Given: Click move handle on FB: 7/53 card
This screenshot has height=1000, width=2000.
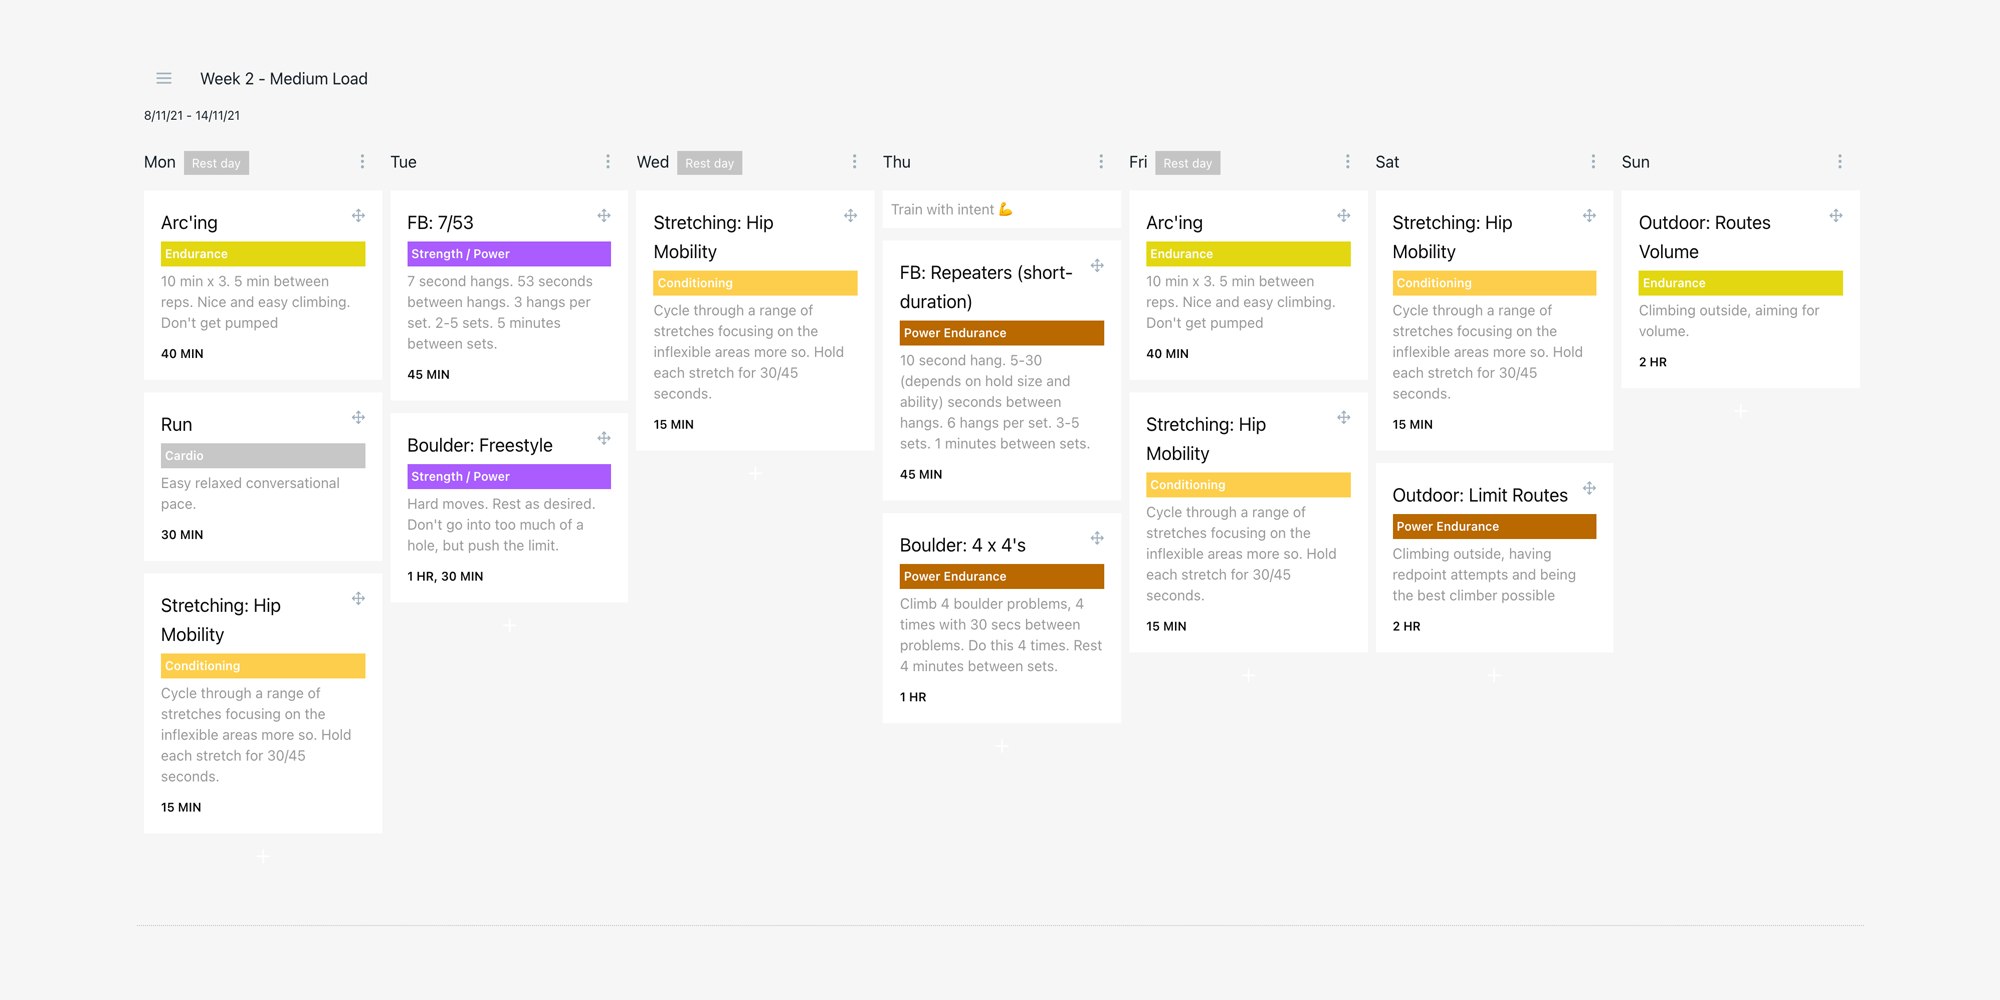Looking at the screenshot, I should 604,215.
